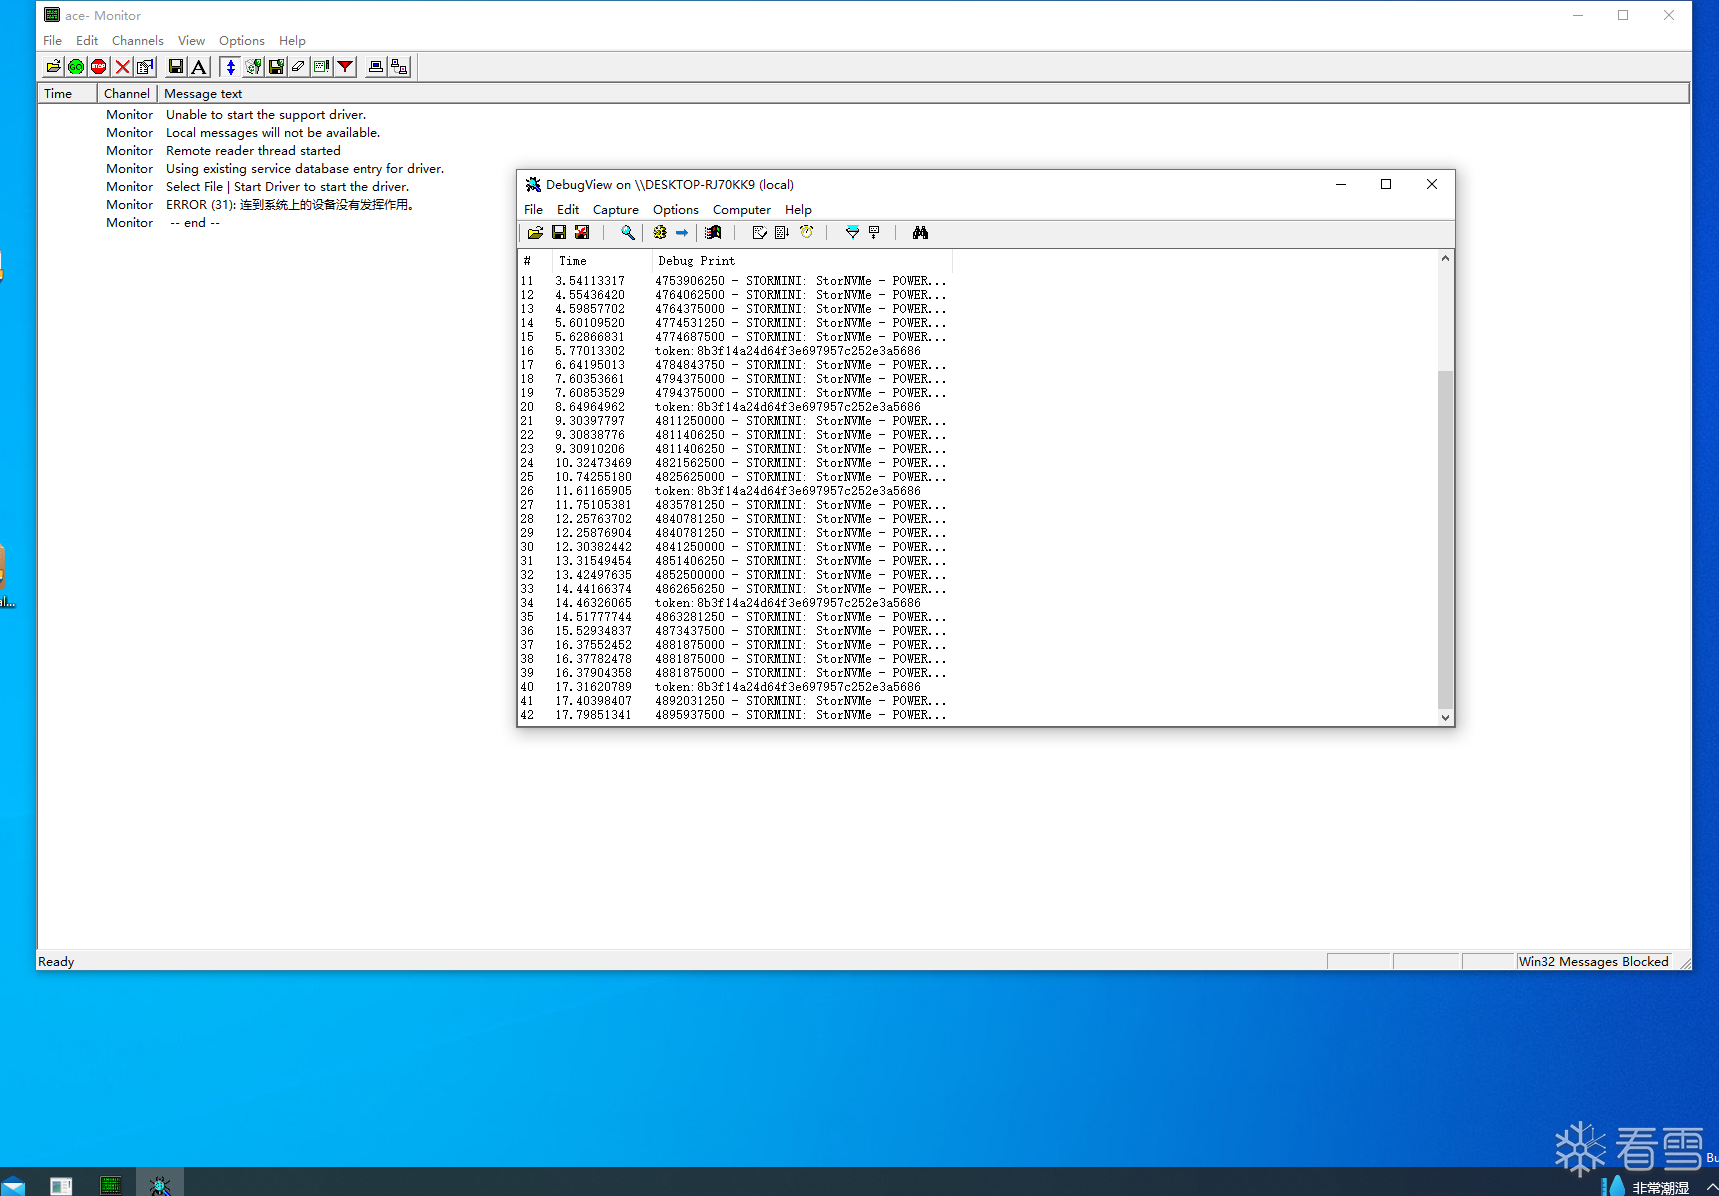Click DebugView taskbar icon
The width and height of the screenshot is (1719, 1196).
(x=160, y=1185)
